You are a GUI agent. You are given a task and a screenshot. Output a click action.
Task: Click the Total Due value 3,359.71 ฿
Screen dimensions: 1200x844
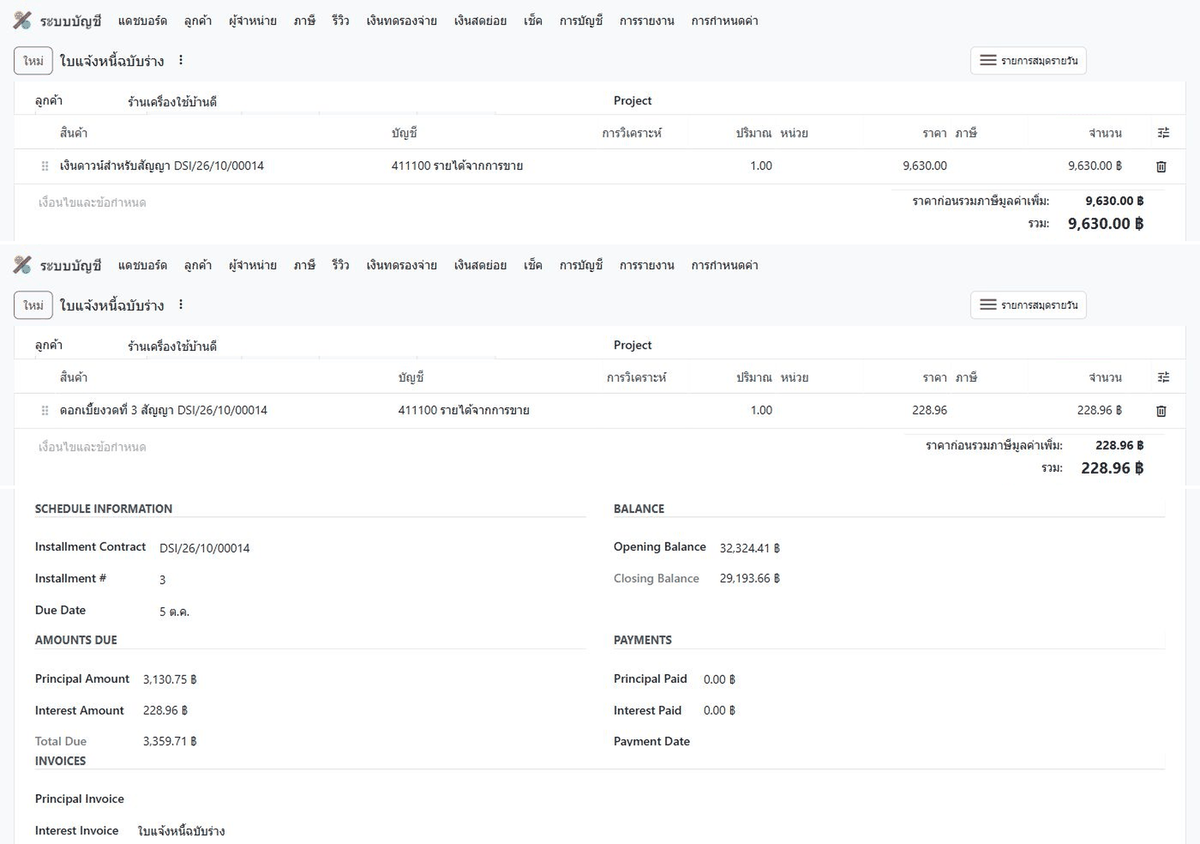coord(170,742)
